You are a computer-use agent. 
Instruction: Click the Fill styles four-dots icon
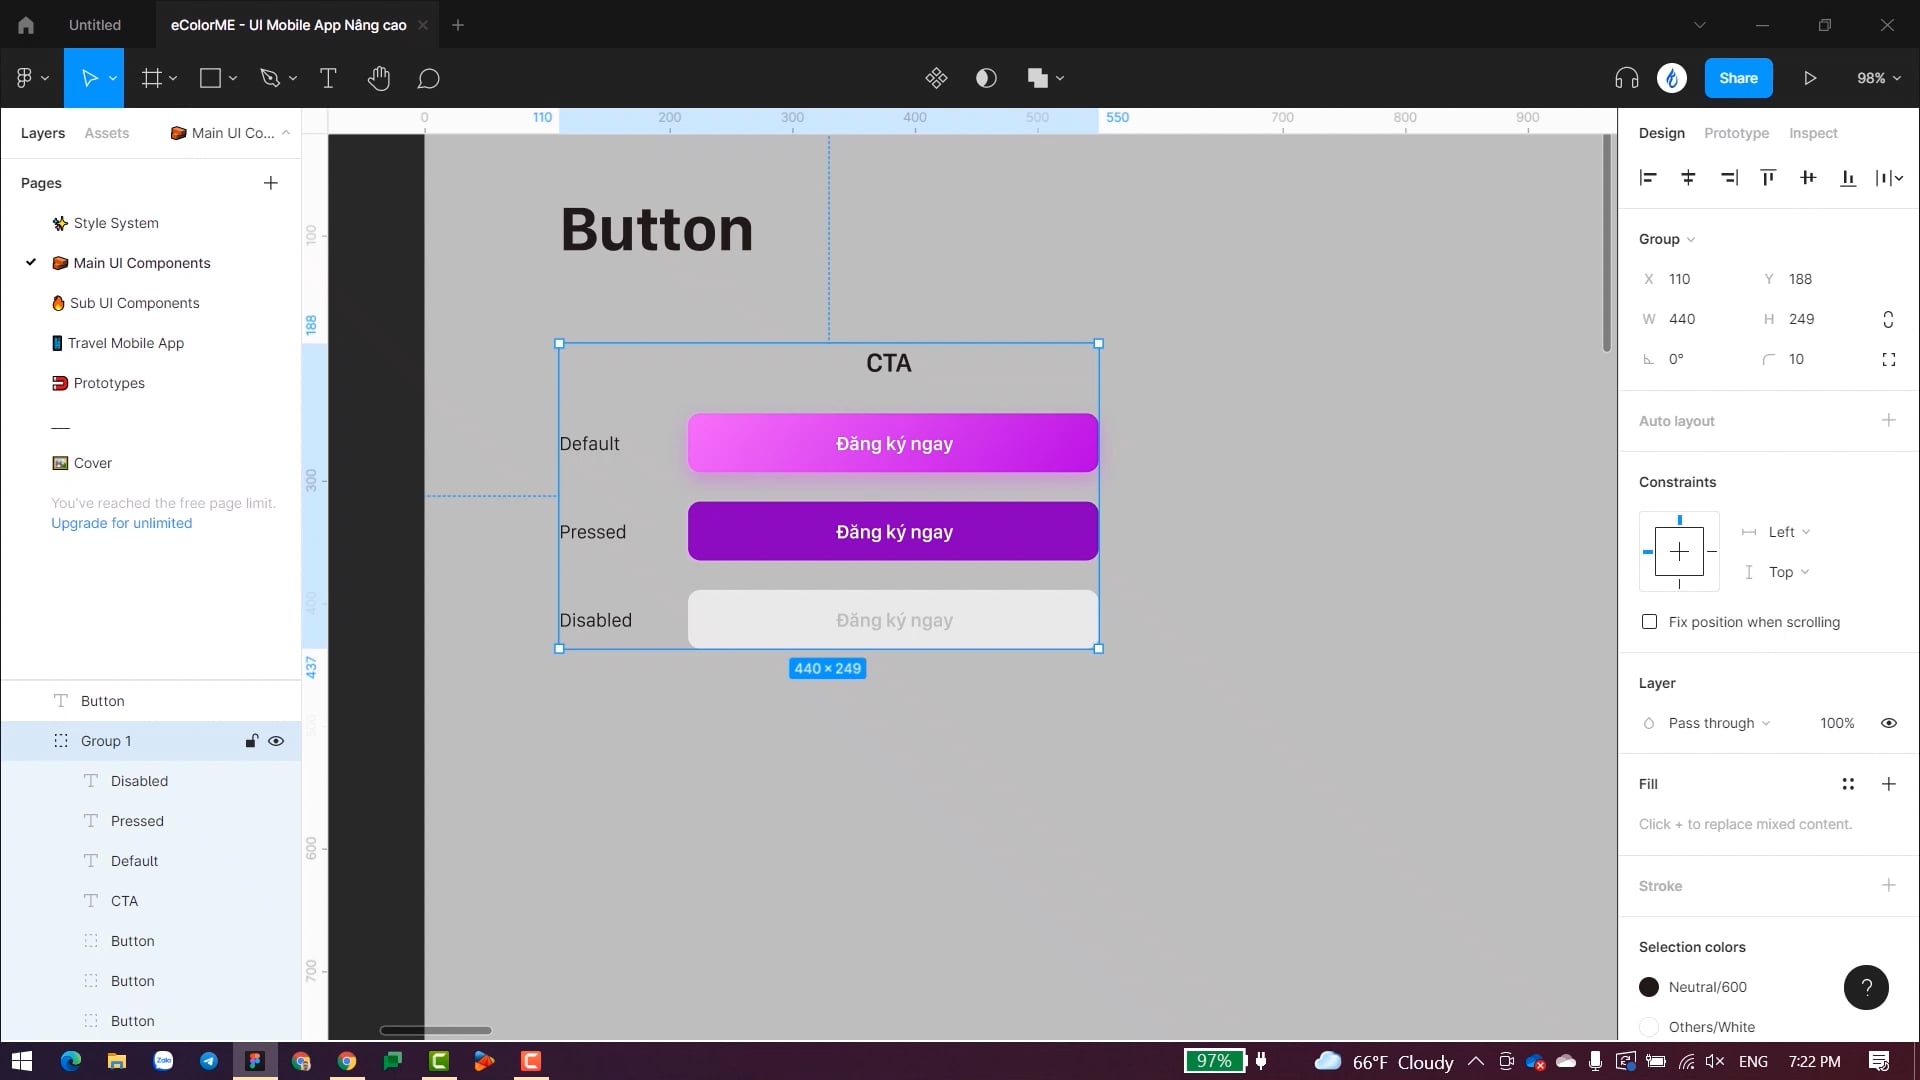pos(1848,784)
